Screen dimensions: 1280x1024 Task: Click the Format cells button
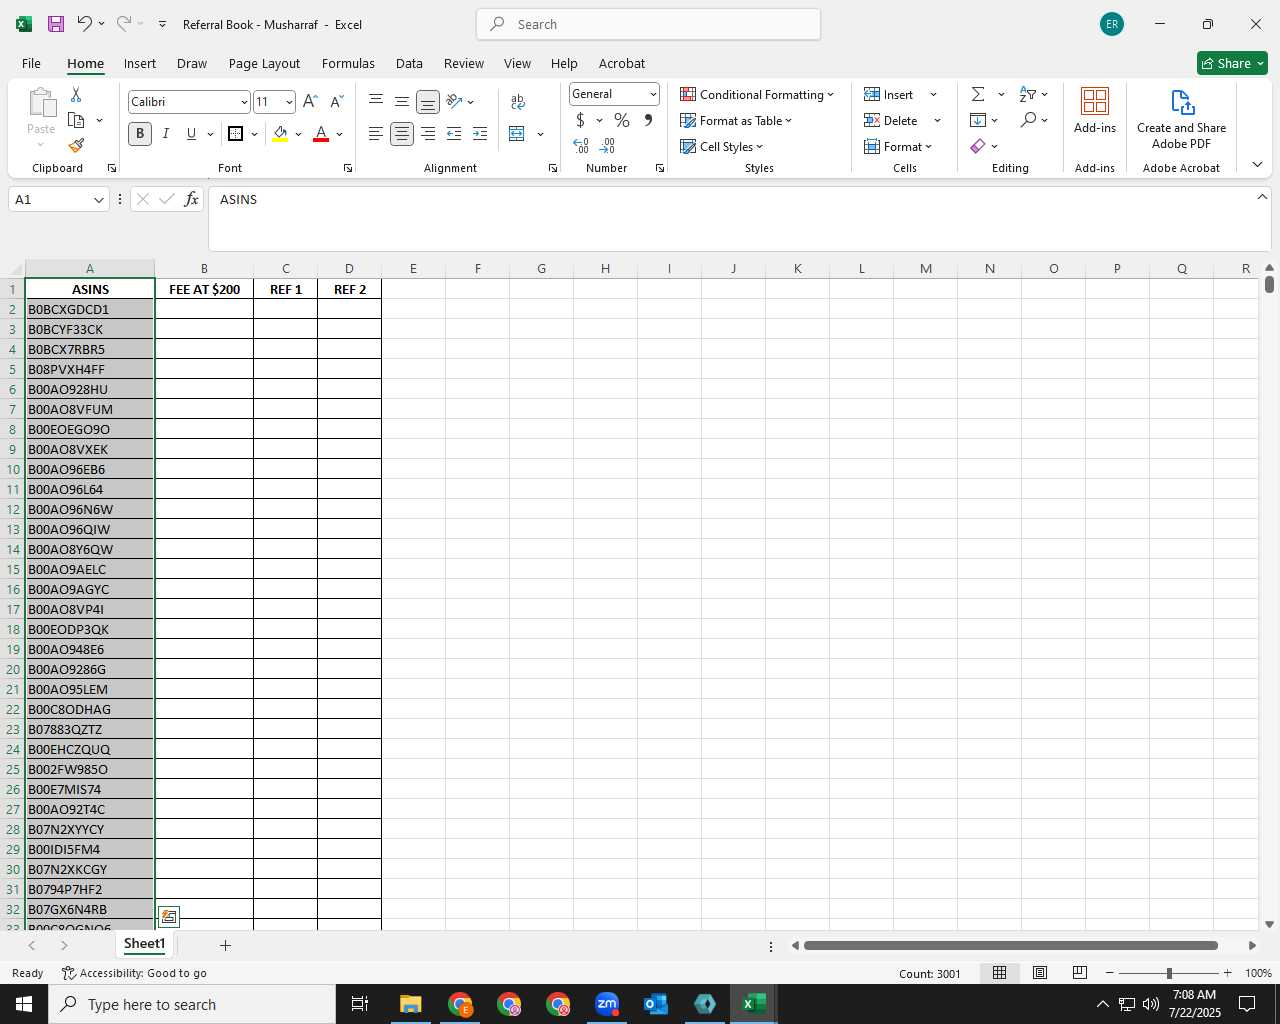coord(897,146)
